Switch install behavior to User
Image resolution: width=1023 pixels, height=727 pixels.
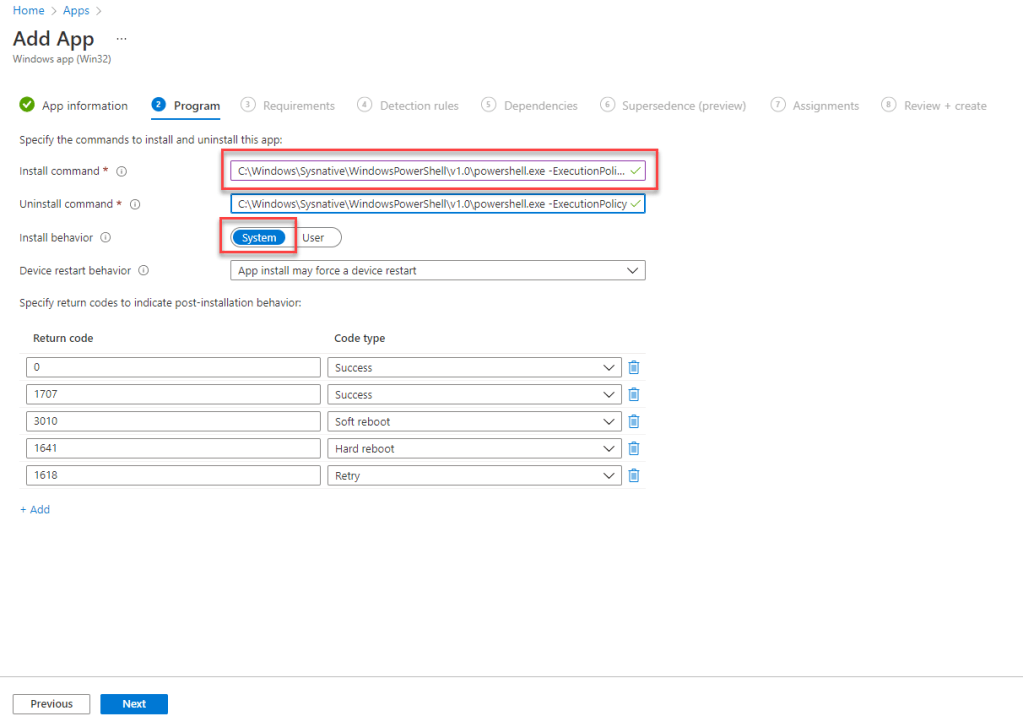(x=313, y=238)
